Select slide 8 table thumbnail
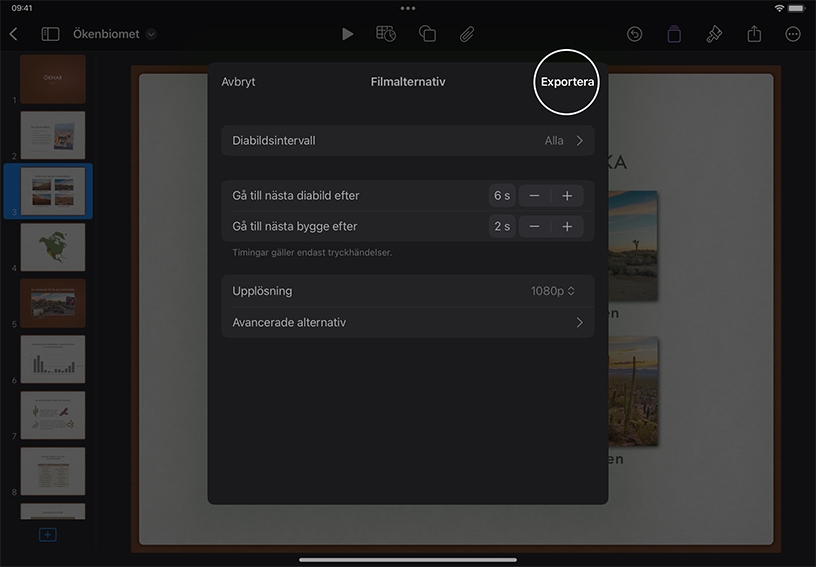Image resolution: width=816 pixels, height=567 pixels. point(53,471)
